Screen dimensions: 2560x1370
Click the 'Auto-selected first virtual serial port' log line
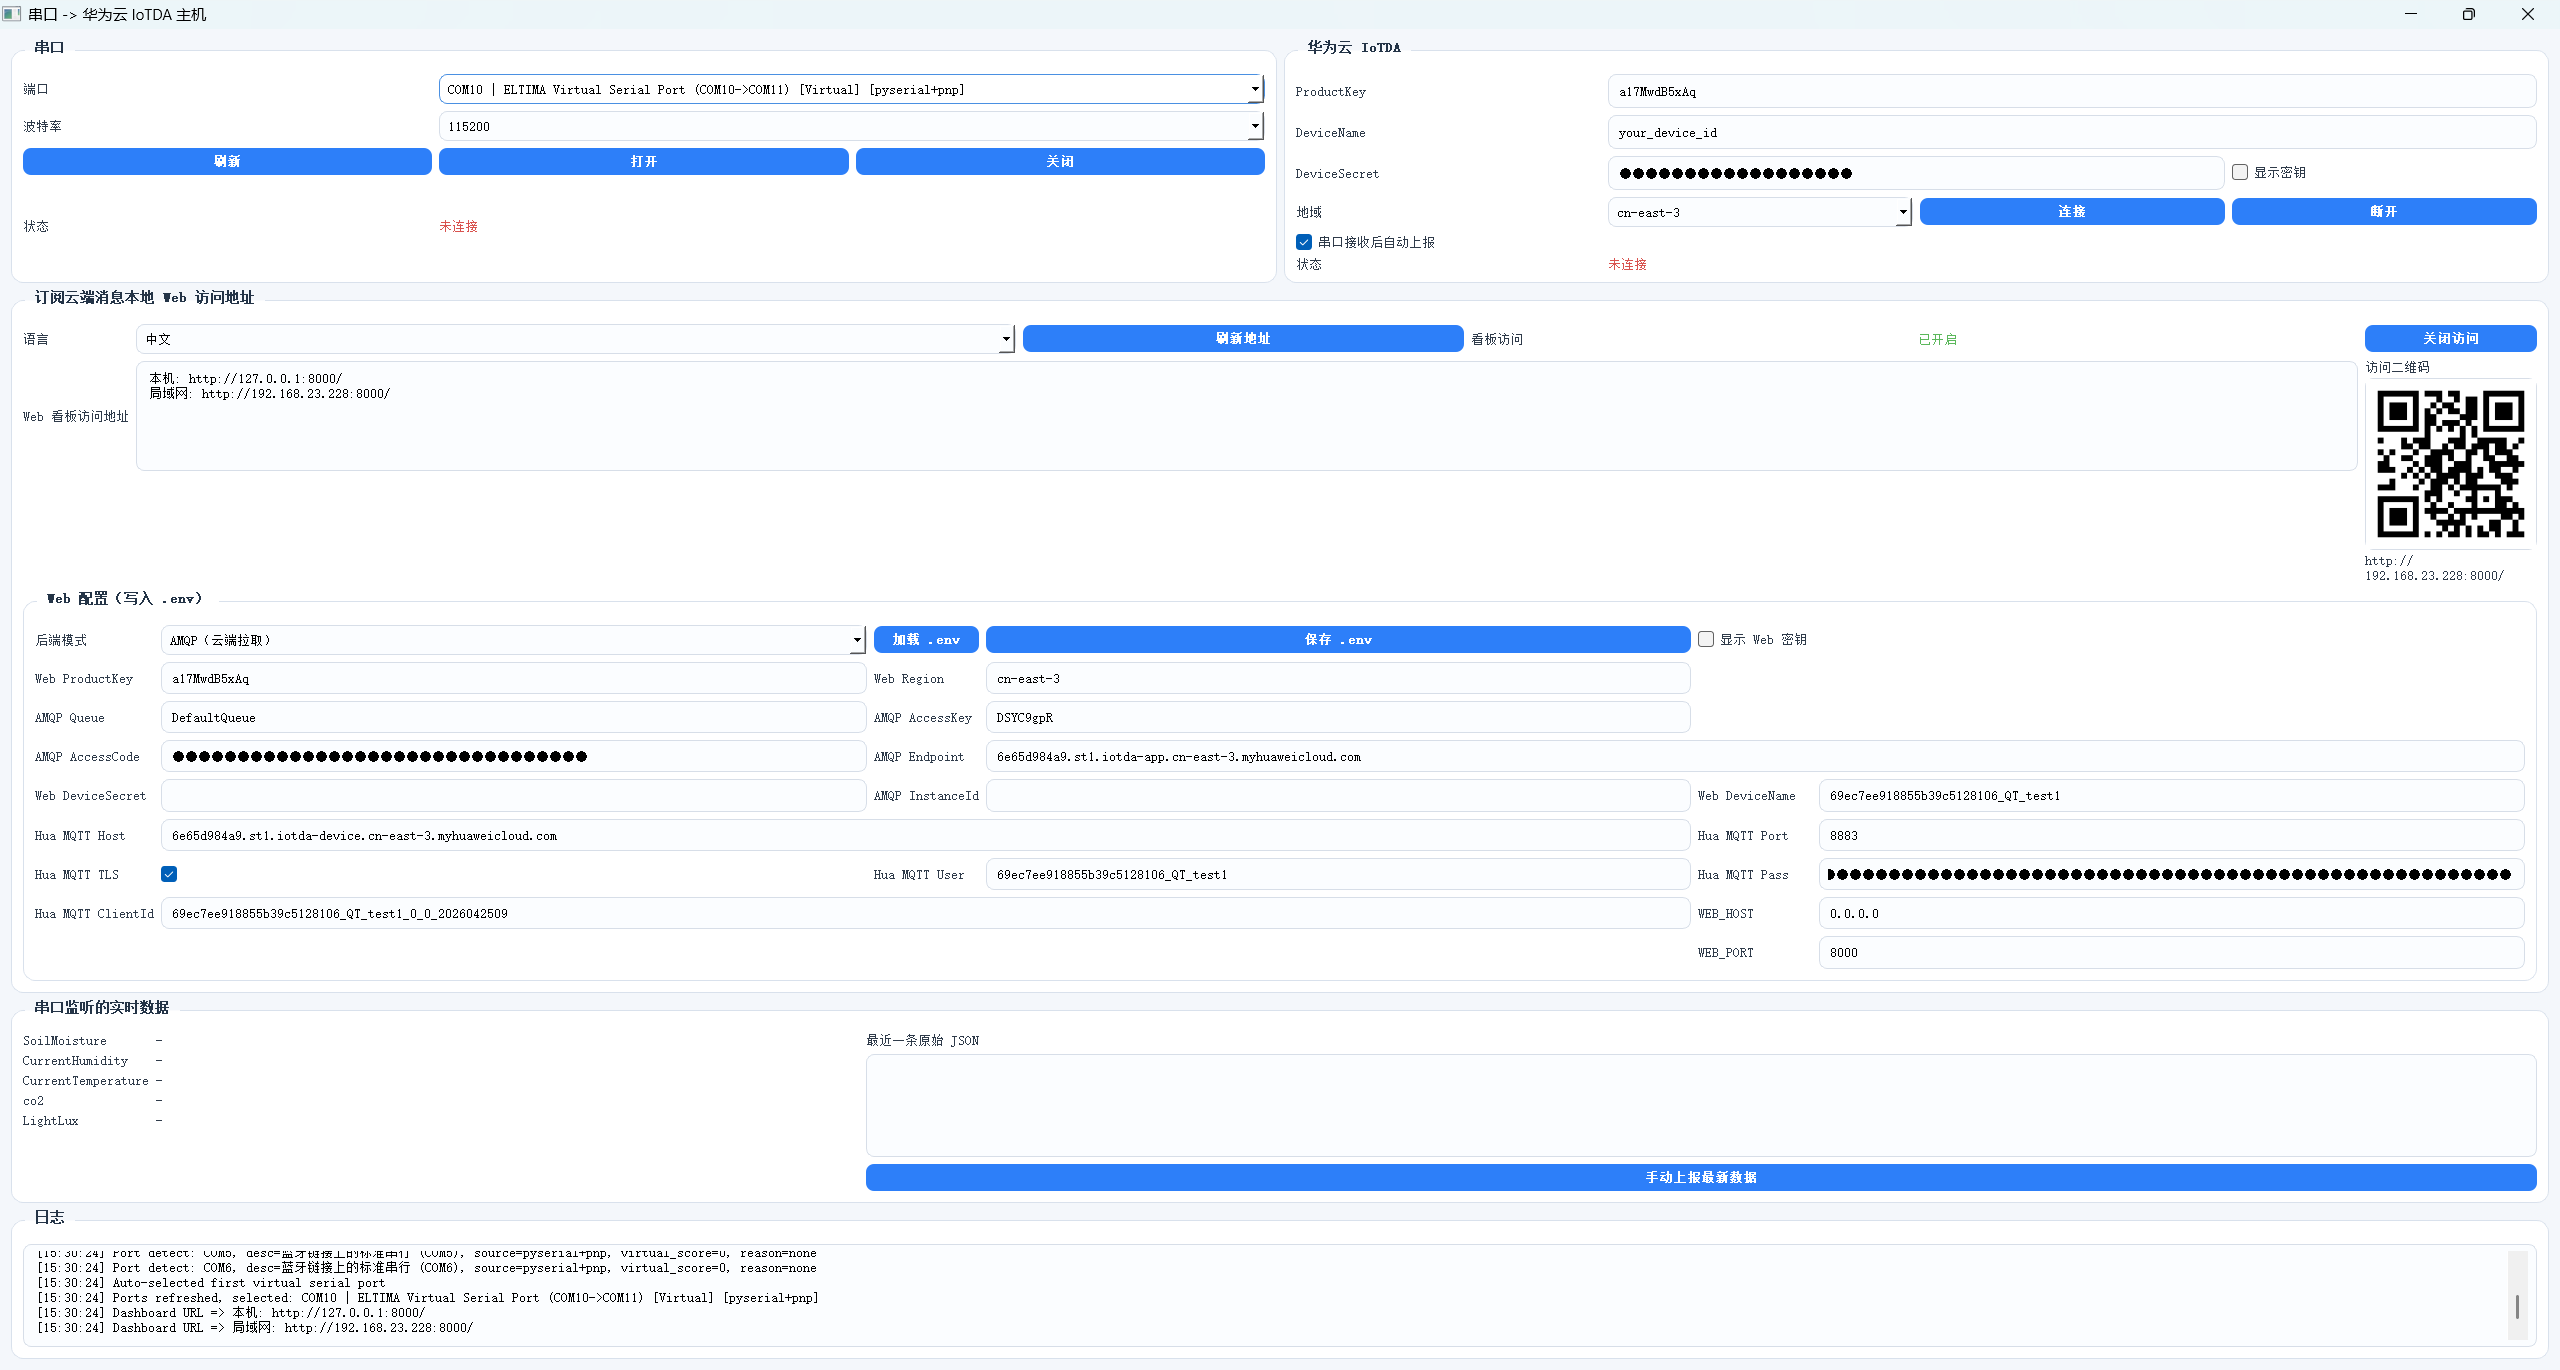tap(211, 1283)
